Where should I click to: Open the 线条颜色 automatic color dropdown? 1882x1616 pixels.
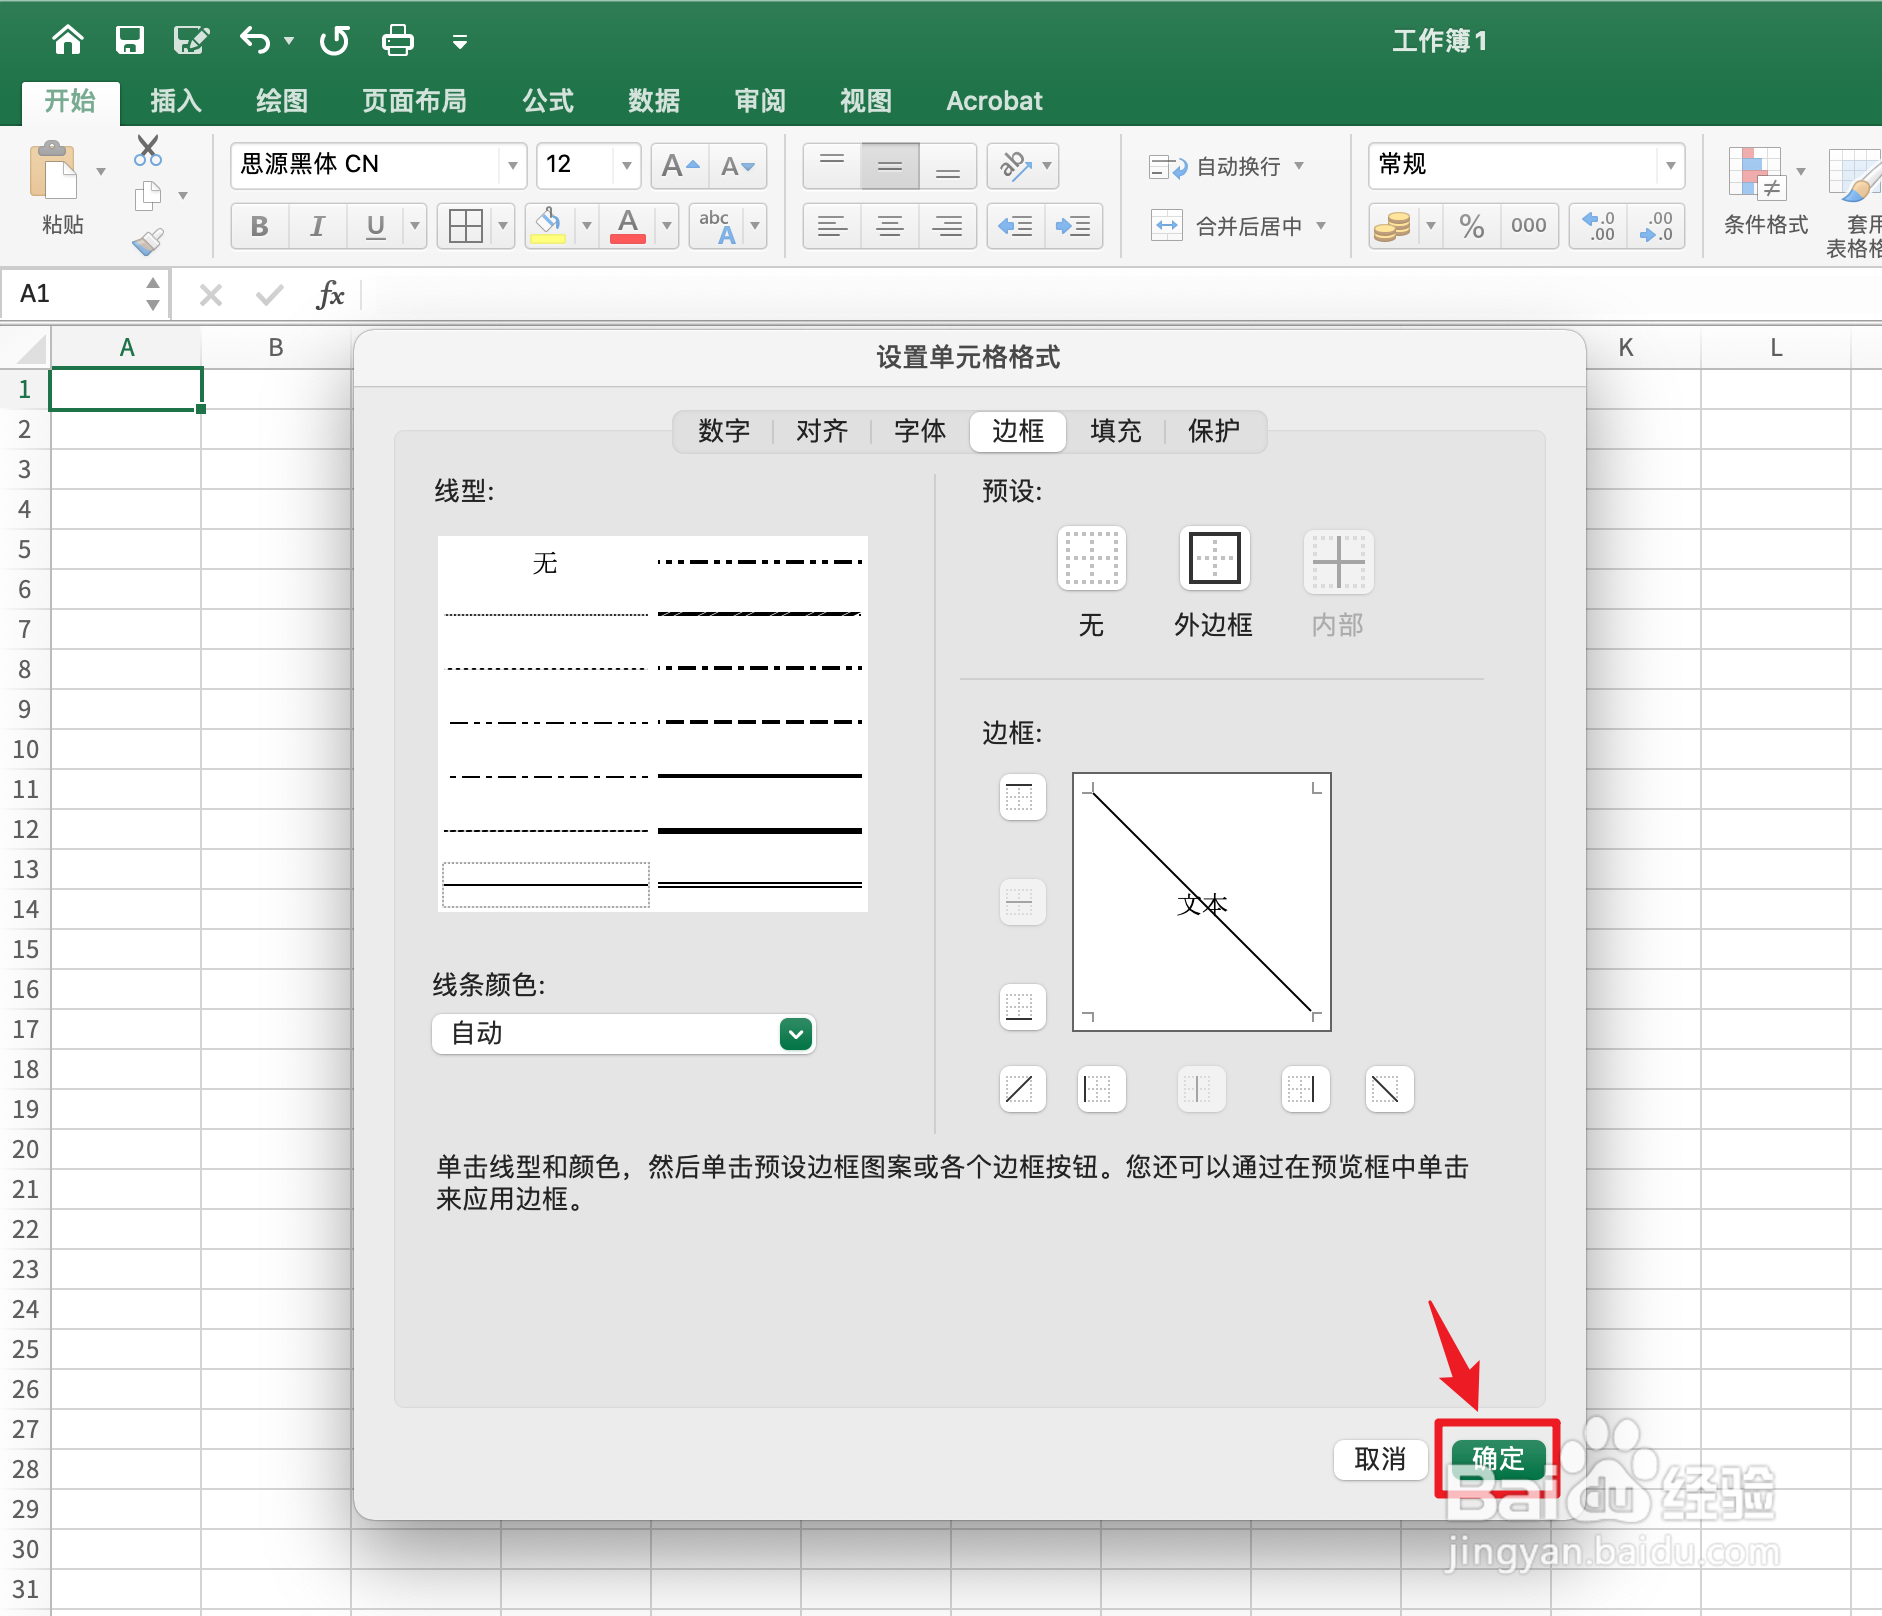click(x=793, y=1033)
